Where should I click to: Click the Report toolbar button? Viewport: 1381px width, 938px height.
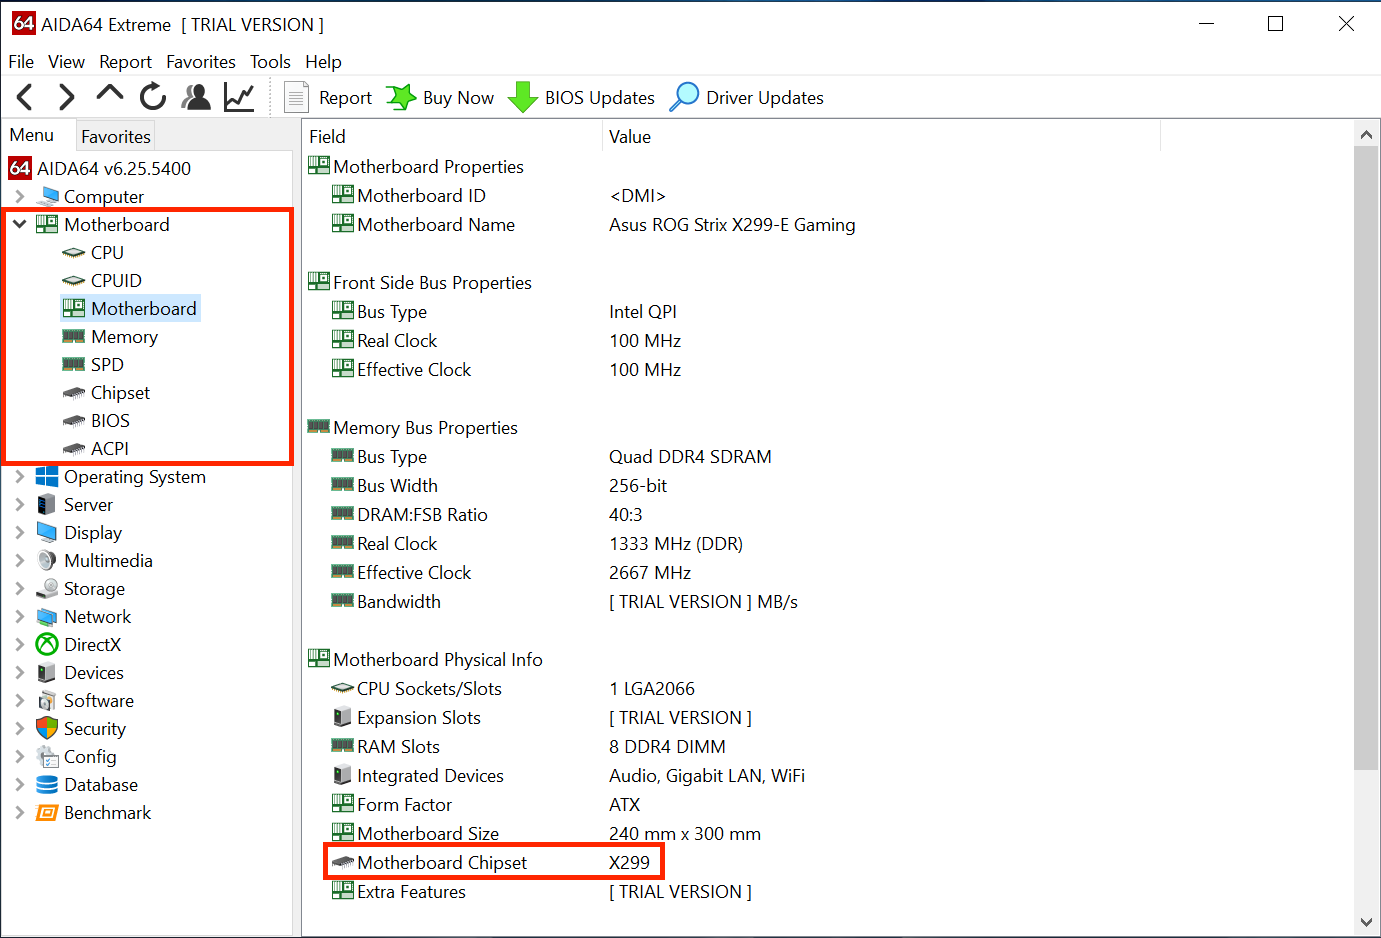click(x=329, y=98)
